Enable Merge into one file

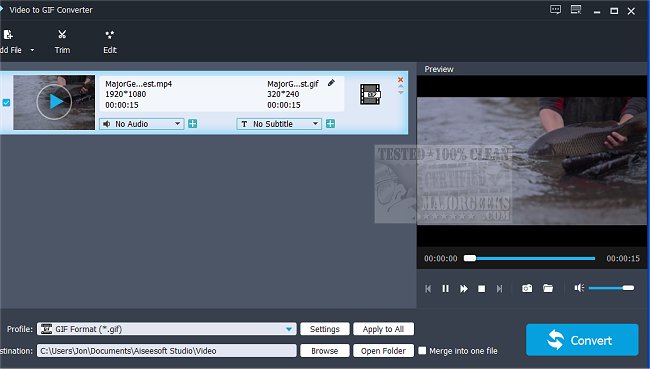click(x=422, y=351)
